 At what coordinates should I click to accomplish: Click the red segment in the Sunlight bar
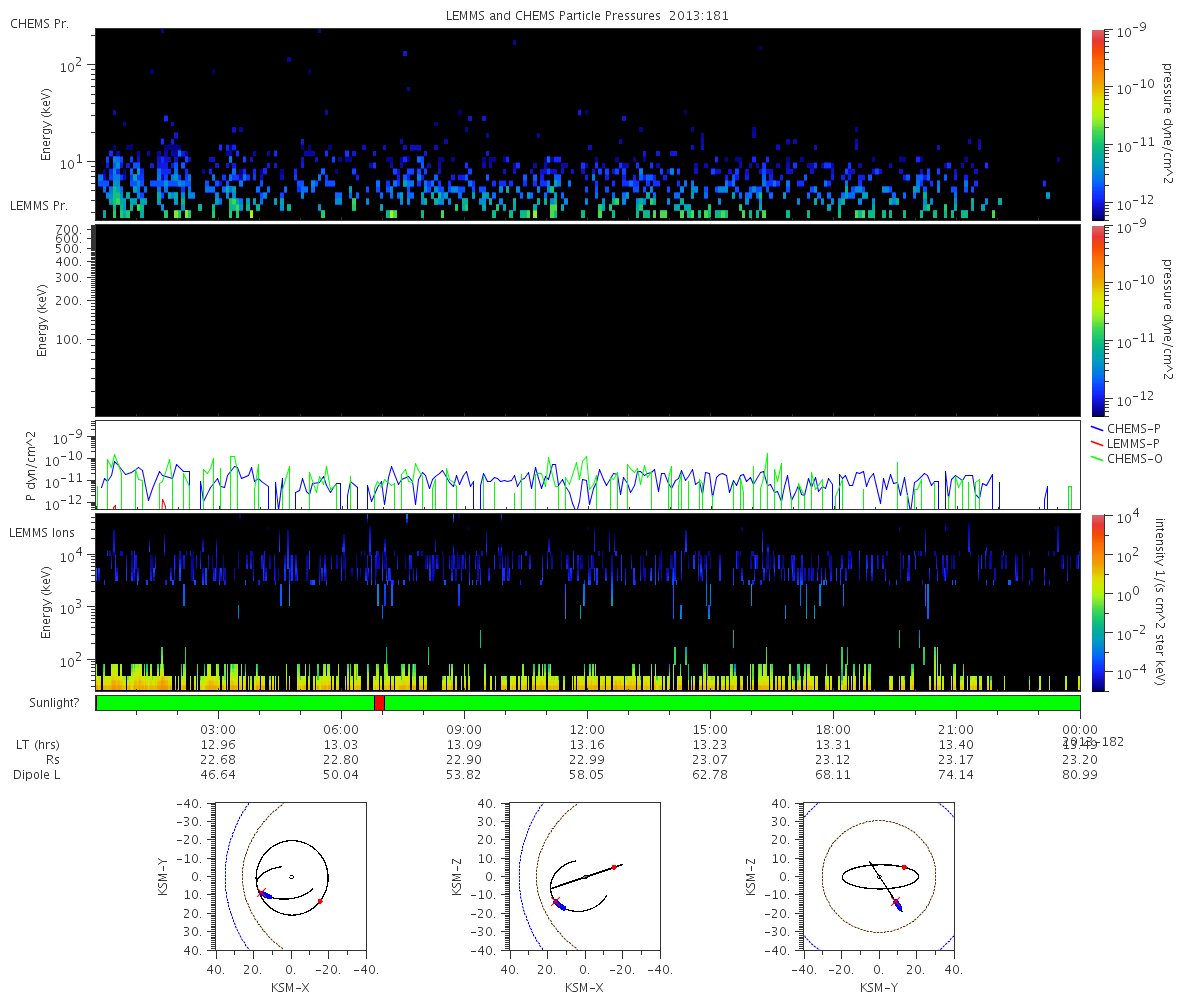(379, 703)
